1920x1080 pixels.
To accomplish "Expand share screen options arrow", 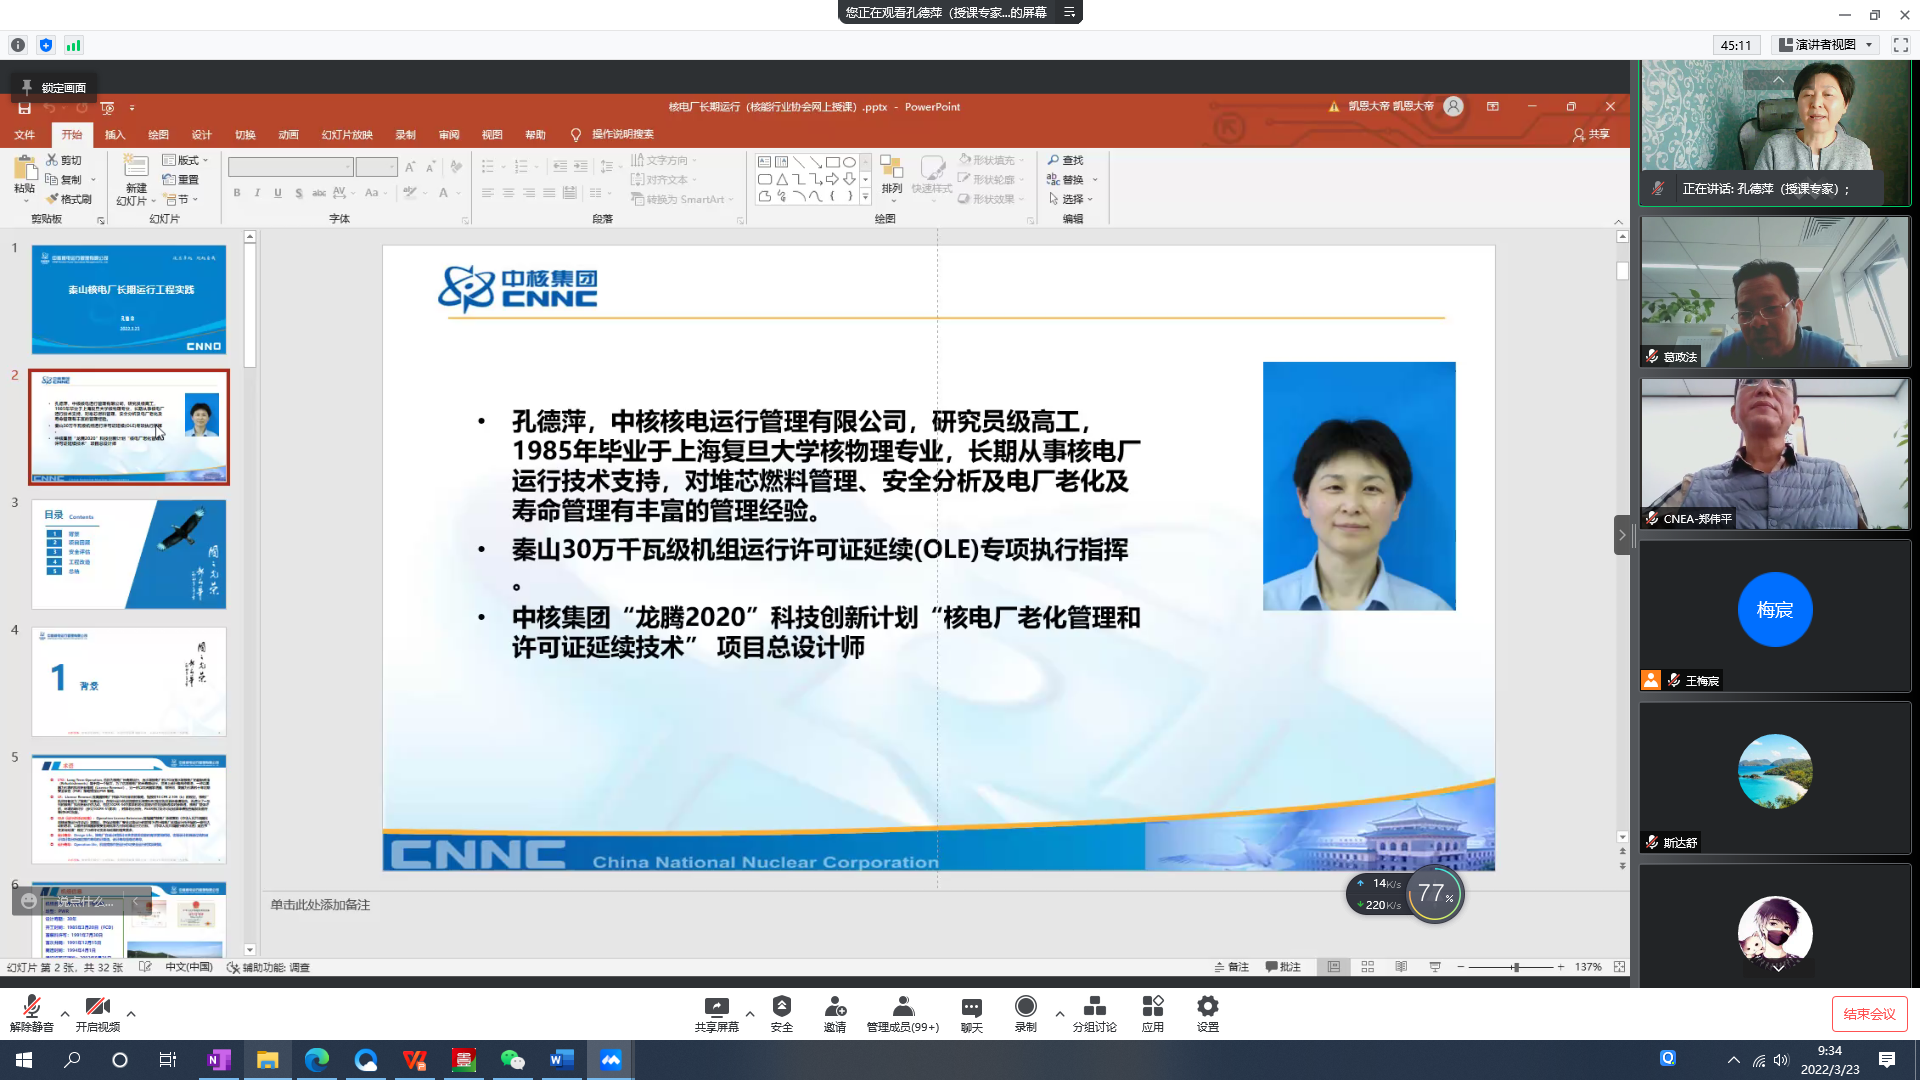I will (750, 1014).
